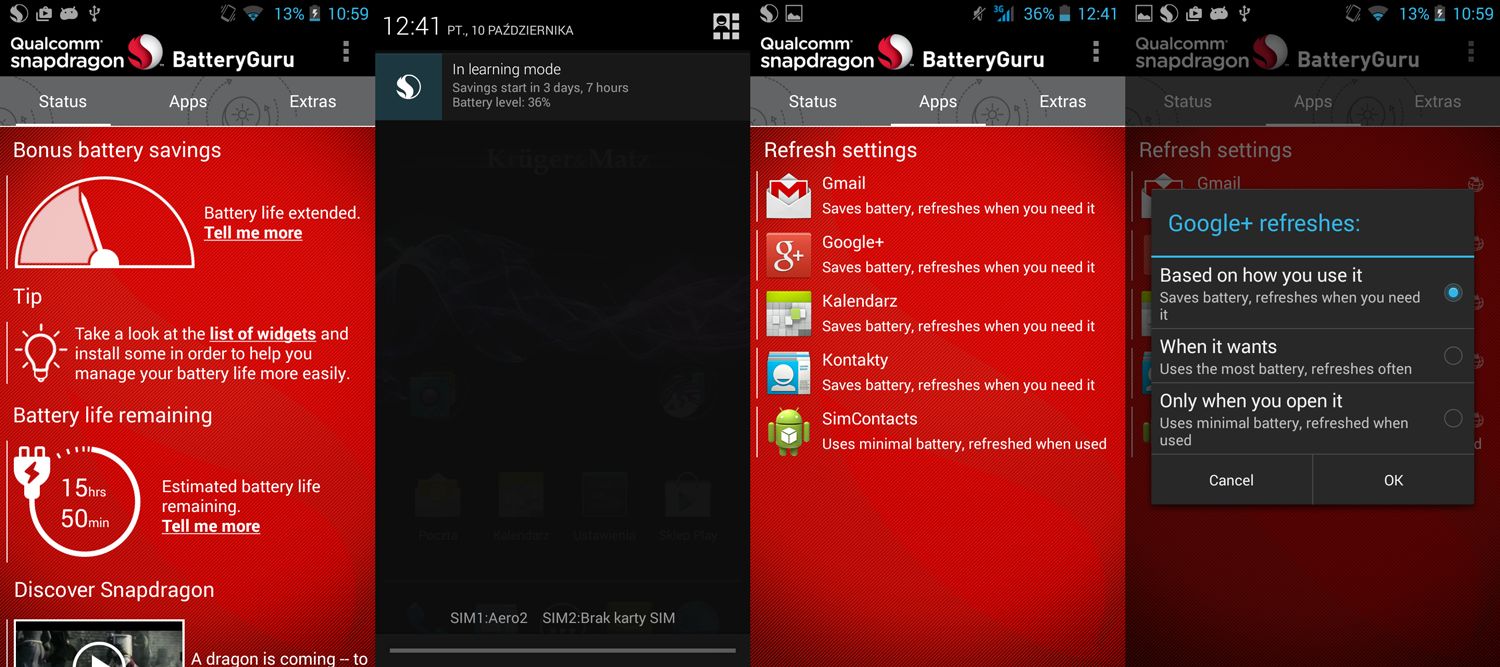Open Gmail app icon in undimmed refresh list
Viewport: 1500px width, 667px height.
788,196
